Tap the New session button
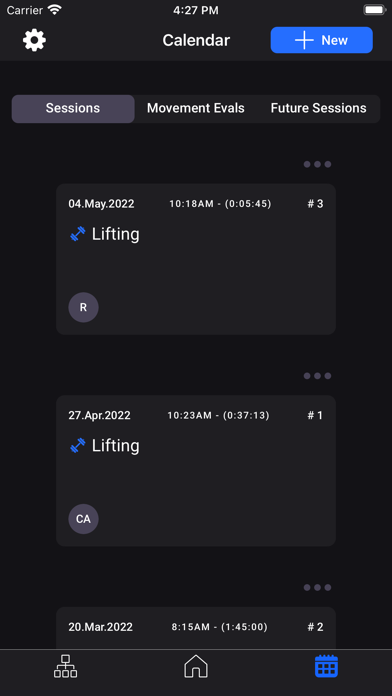The height and width of the screenshot is (696, 392). coord(321,40)
